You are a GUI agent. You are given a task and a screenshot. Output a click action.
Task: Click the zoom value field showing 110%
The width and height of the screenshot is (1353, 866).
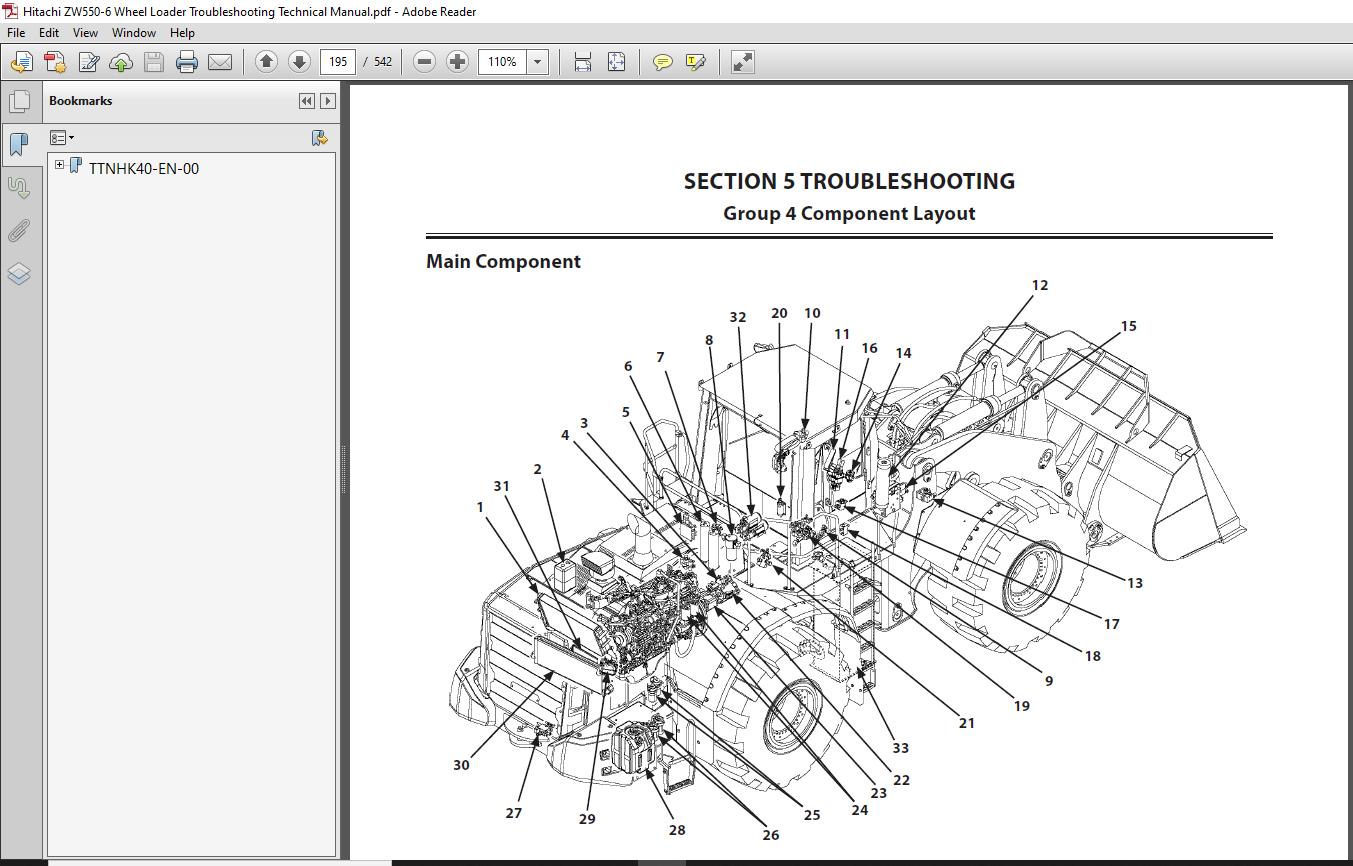tap(502, 62)
